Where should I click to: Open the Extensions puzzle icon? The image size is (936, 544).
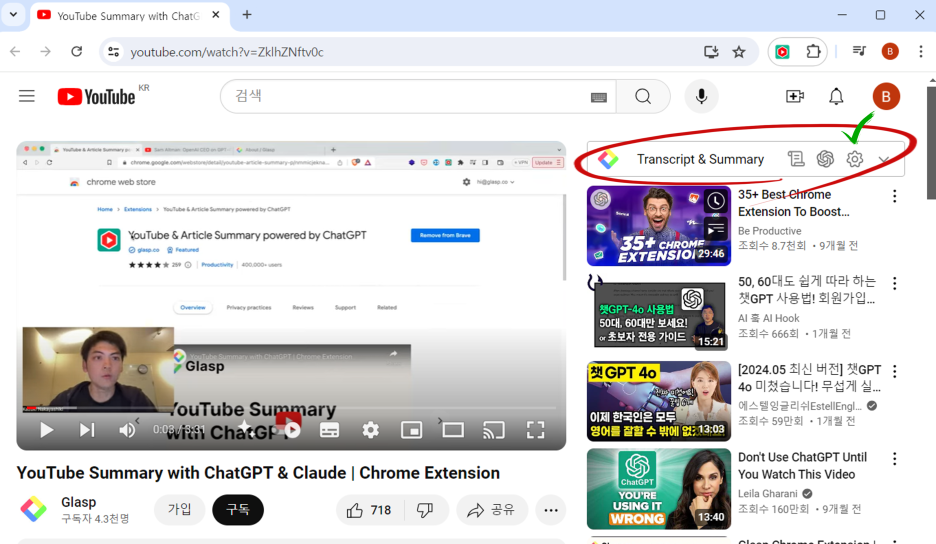coord(813,52)
